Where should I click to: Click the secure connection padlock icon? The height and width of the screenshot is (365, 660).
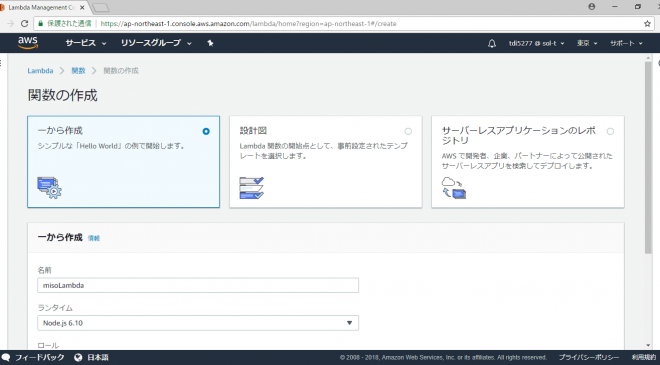click(x=40, y=24)
